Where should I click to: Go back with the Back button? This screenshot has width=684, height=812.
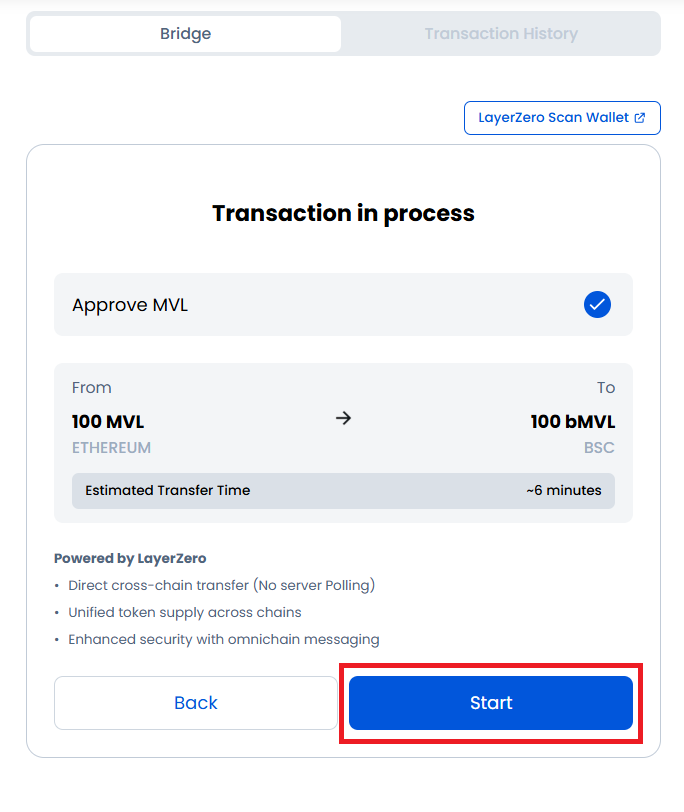[x=196, y=703]
